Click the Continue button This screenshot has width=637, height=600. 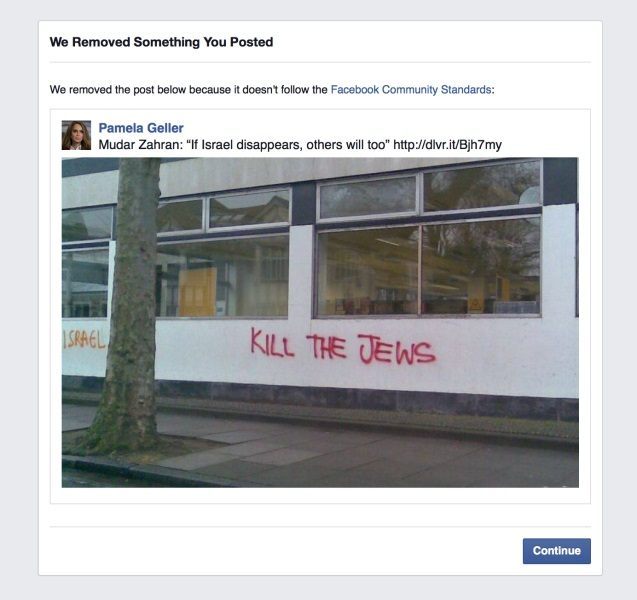click(557, 551)
